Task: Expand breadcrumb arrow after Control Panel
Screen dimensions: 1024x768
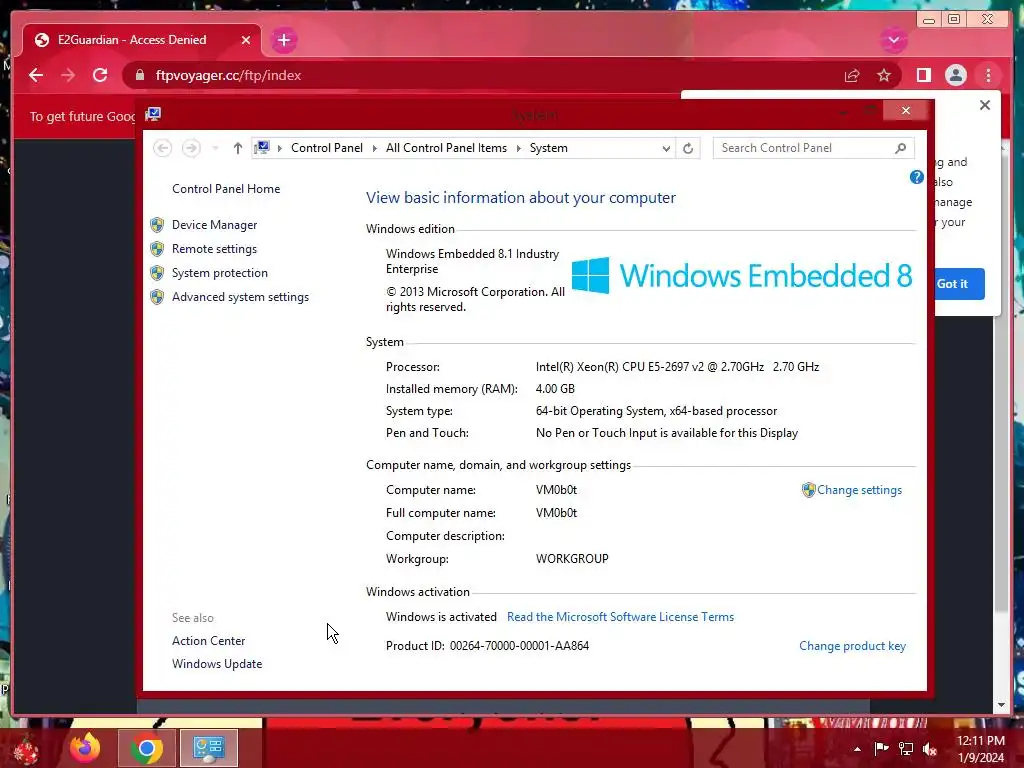Action: [x=375, y=148]
